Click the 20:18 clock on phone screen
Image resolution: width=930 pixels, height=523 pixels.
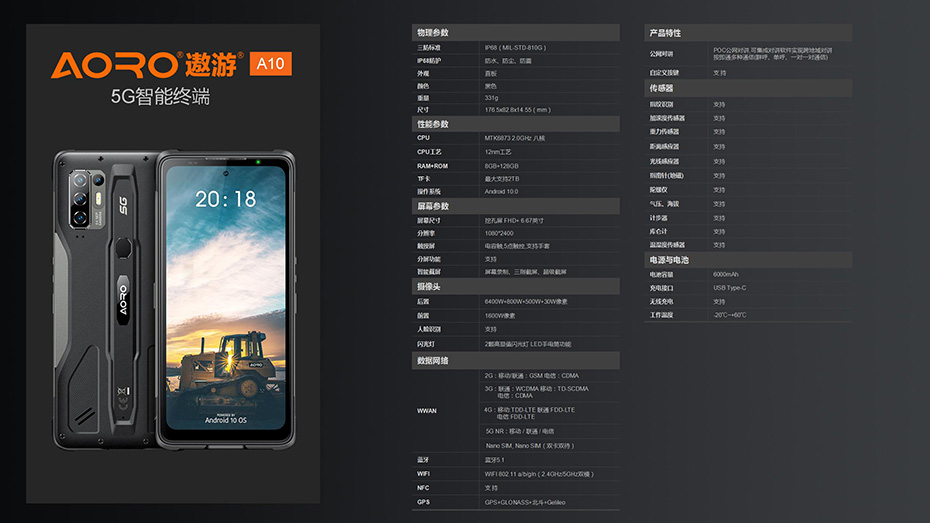[x=225, y=199]
